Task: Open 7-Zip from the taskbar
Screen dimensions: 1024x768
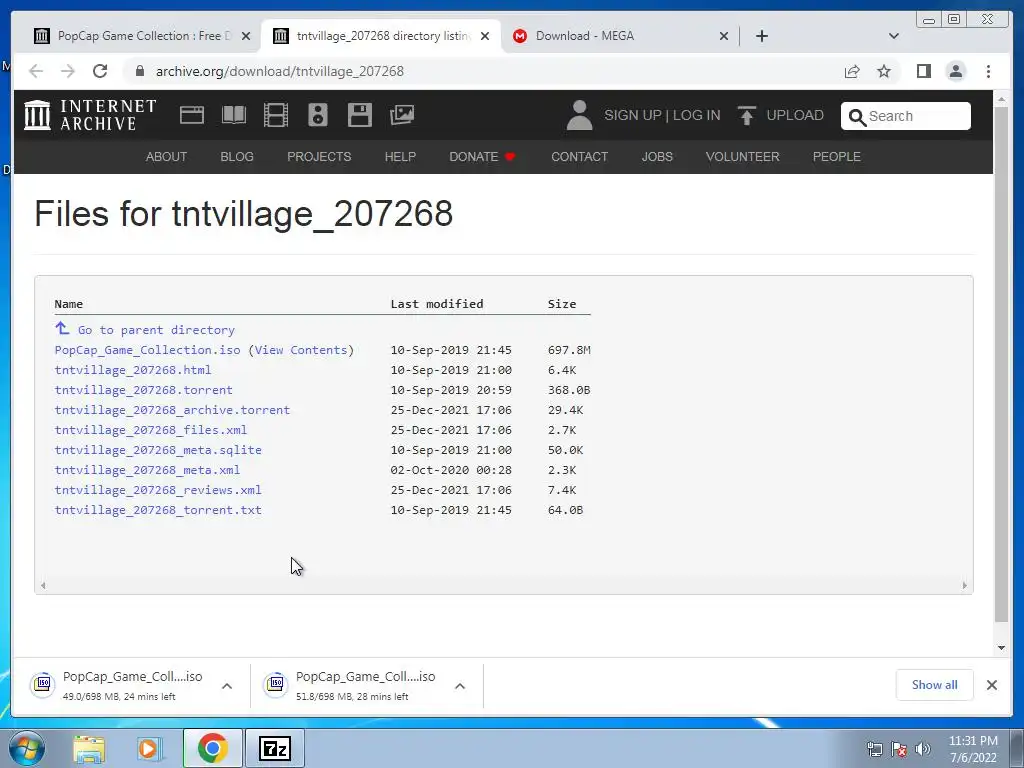Action: pyautogui.click(x=274, y=748)
